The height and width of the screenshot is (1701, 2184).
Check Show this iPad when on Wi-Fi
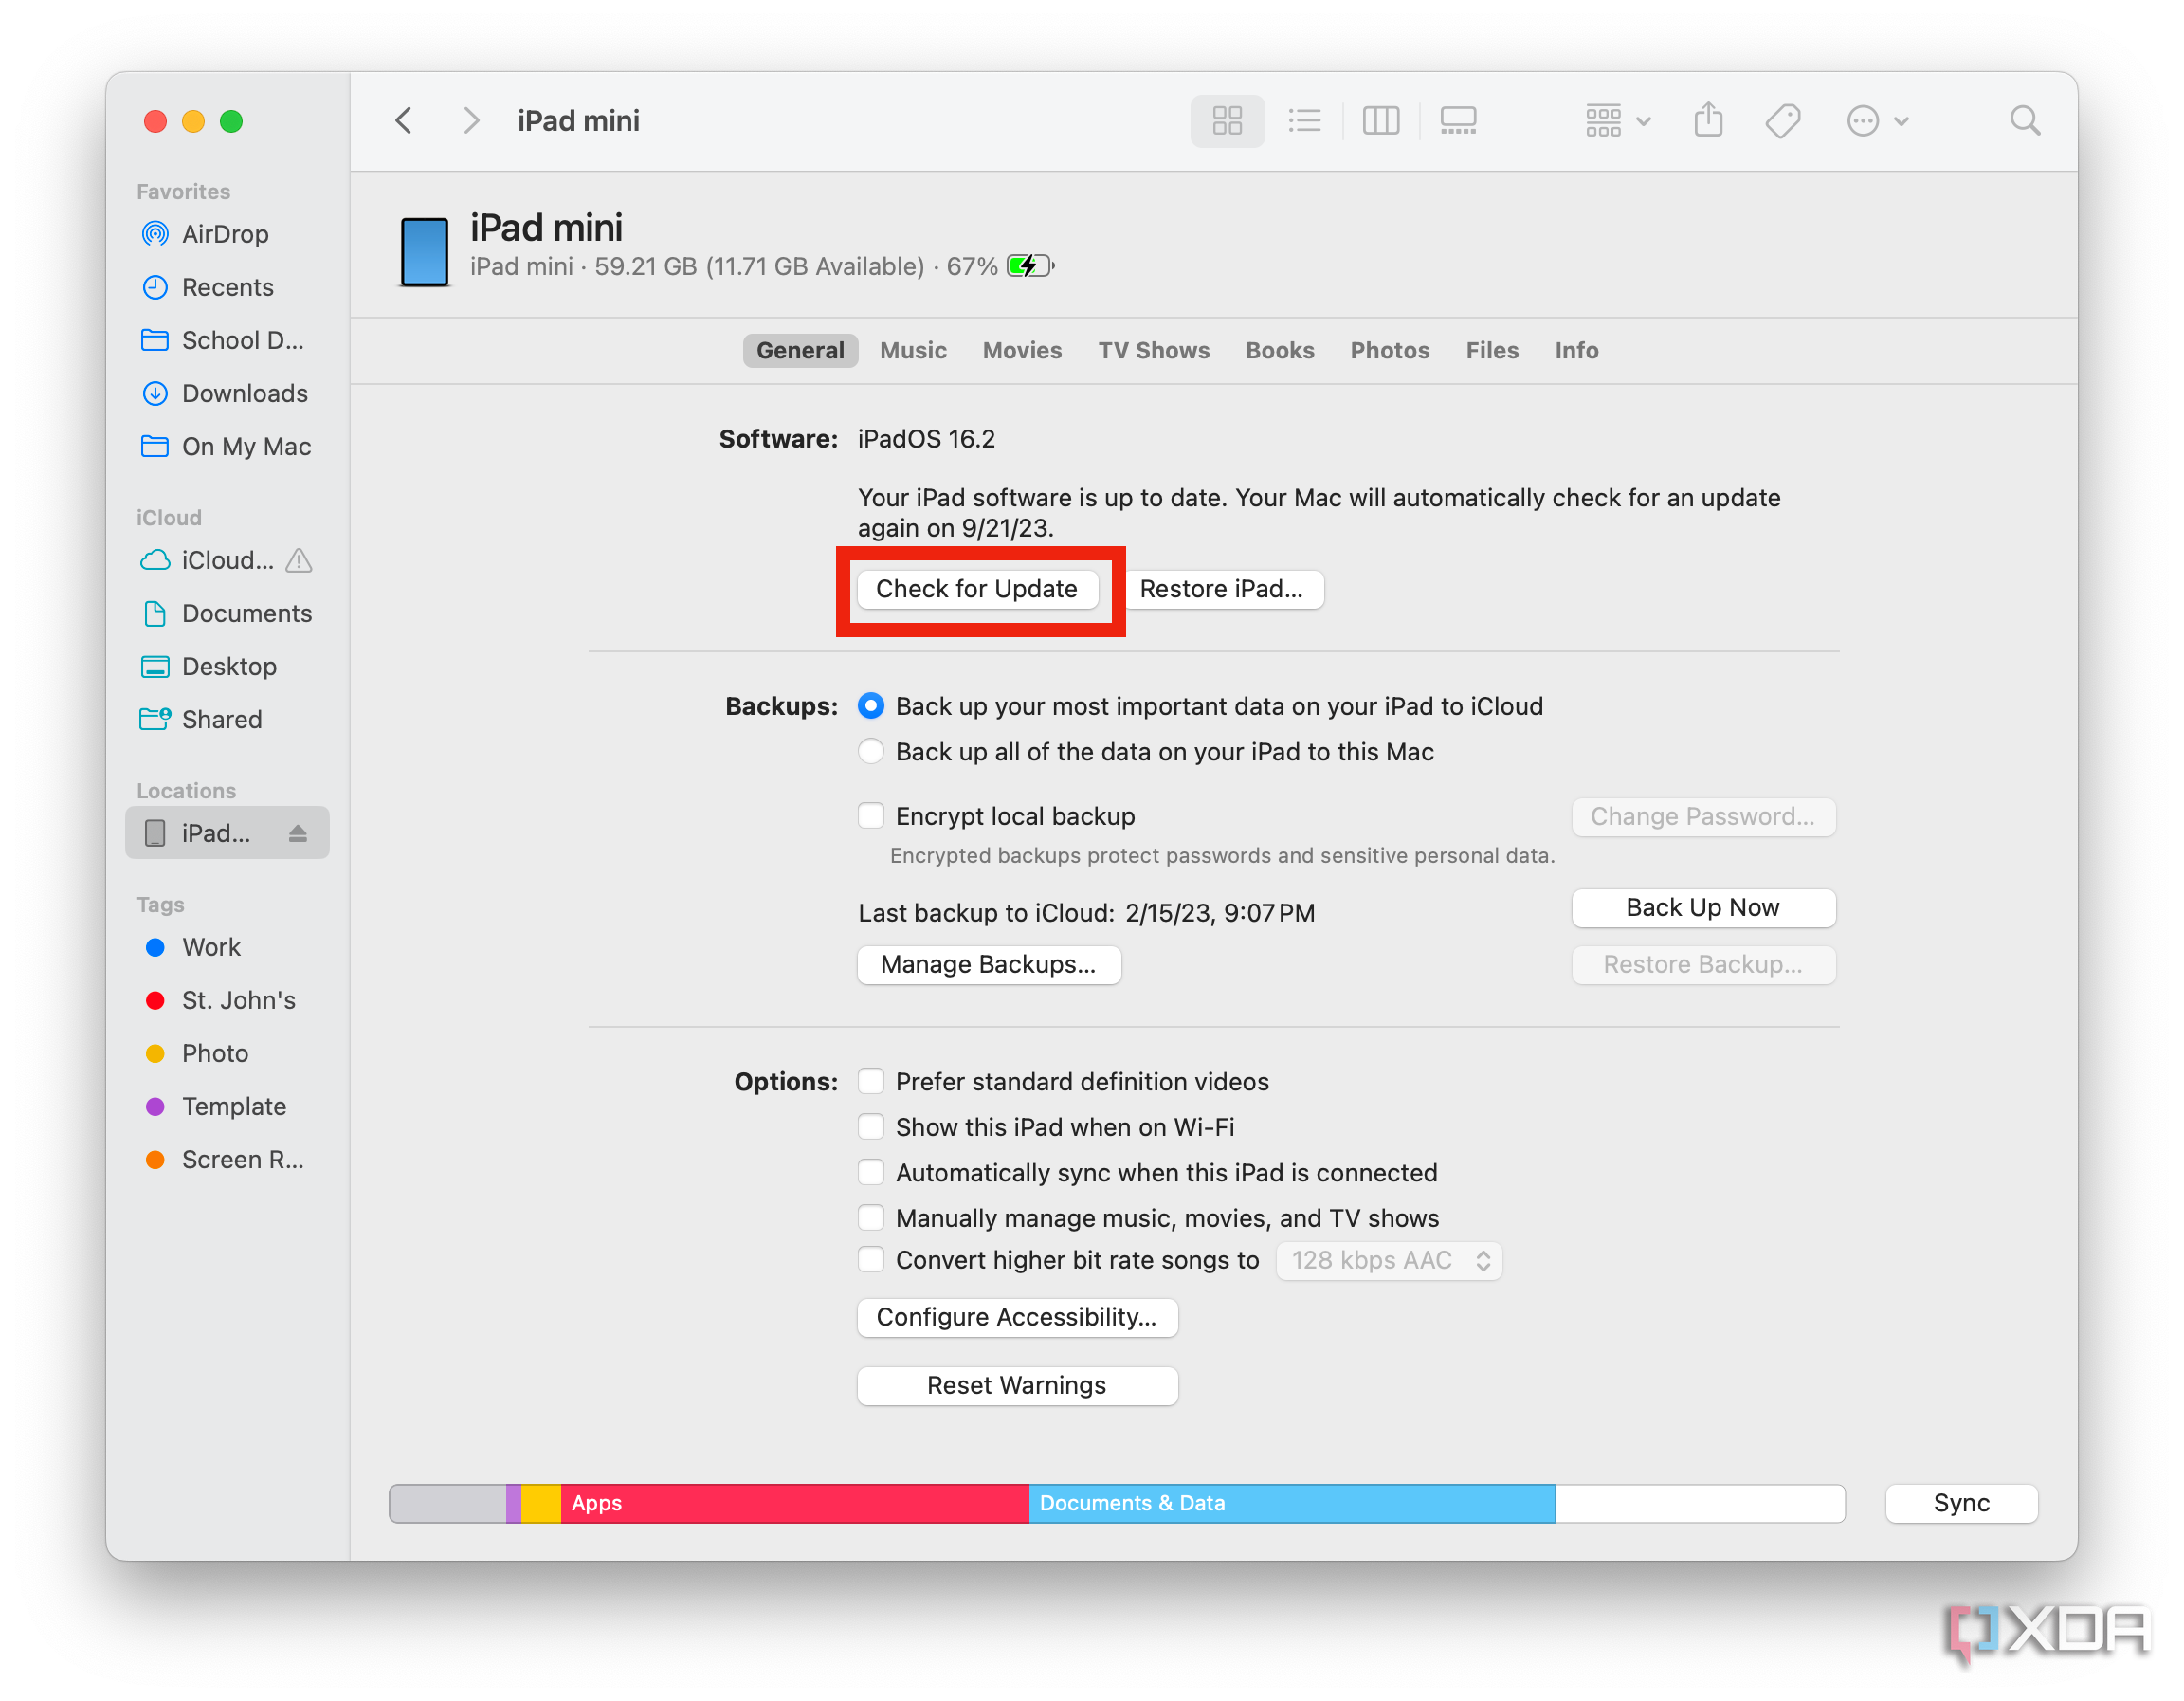(871, 1127)
